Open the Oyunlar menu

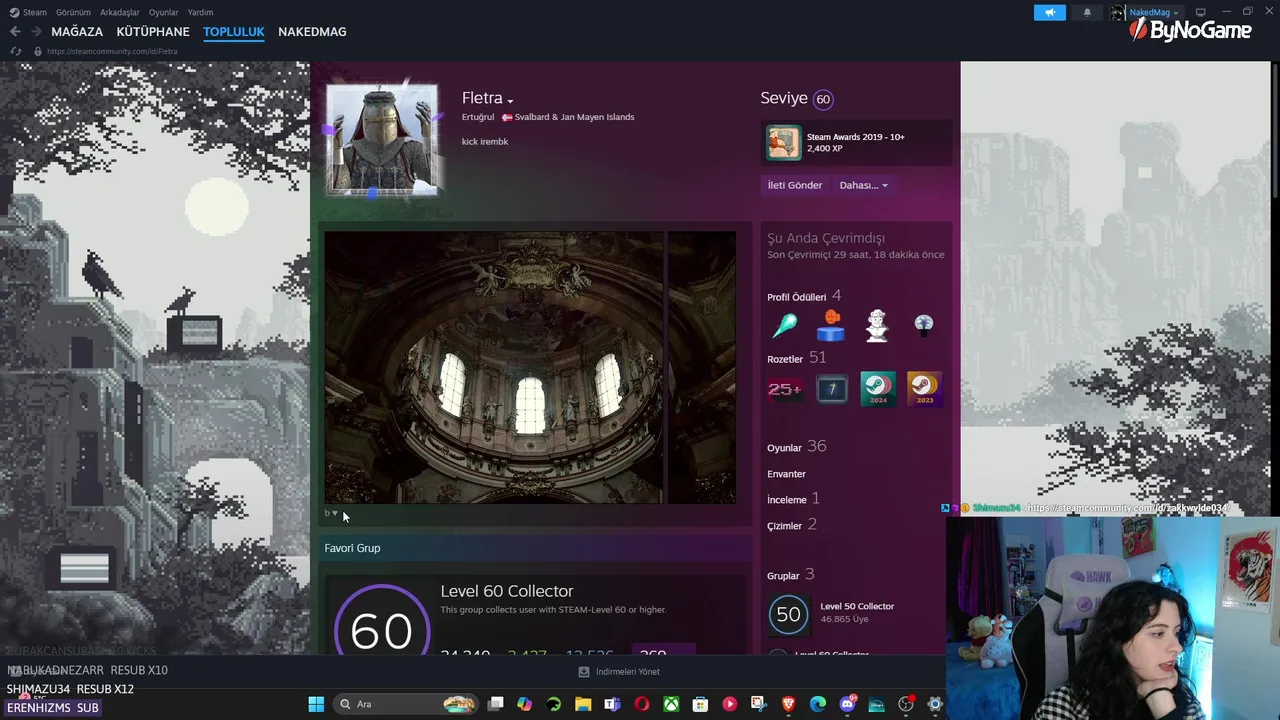click(x=163, y=12)
